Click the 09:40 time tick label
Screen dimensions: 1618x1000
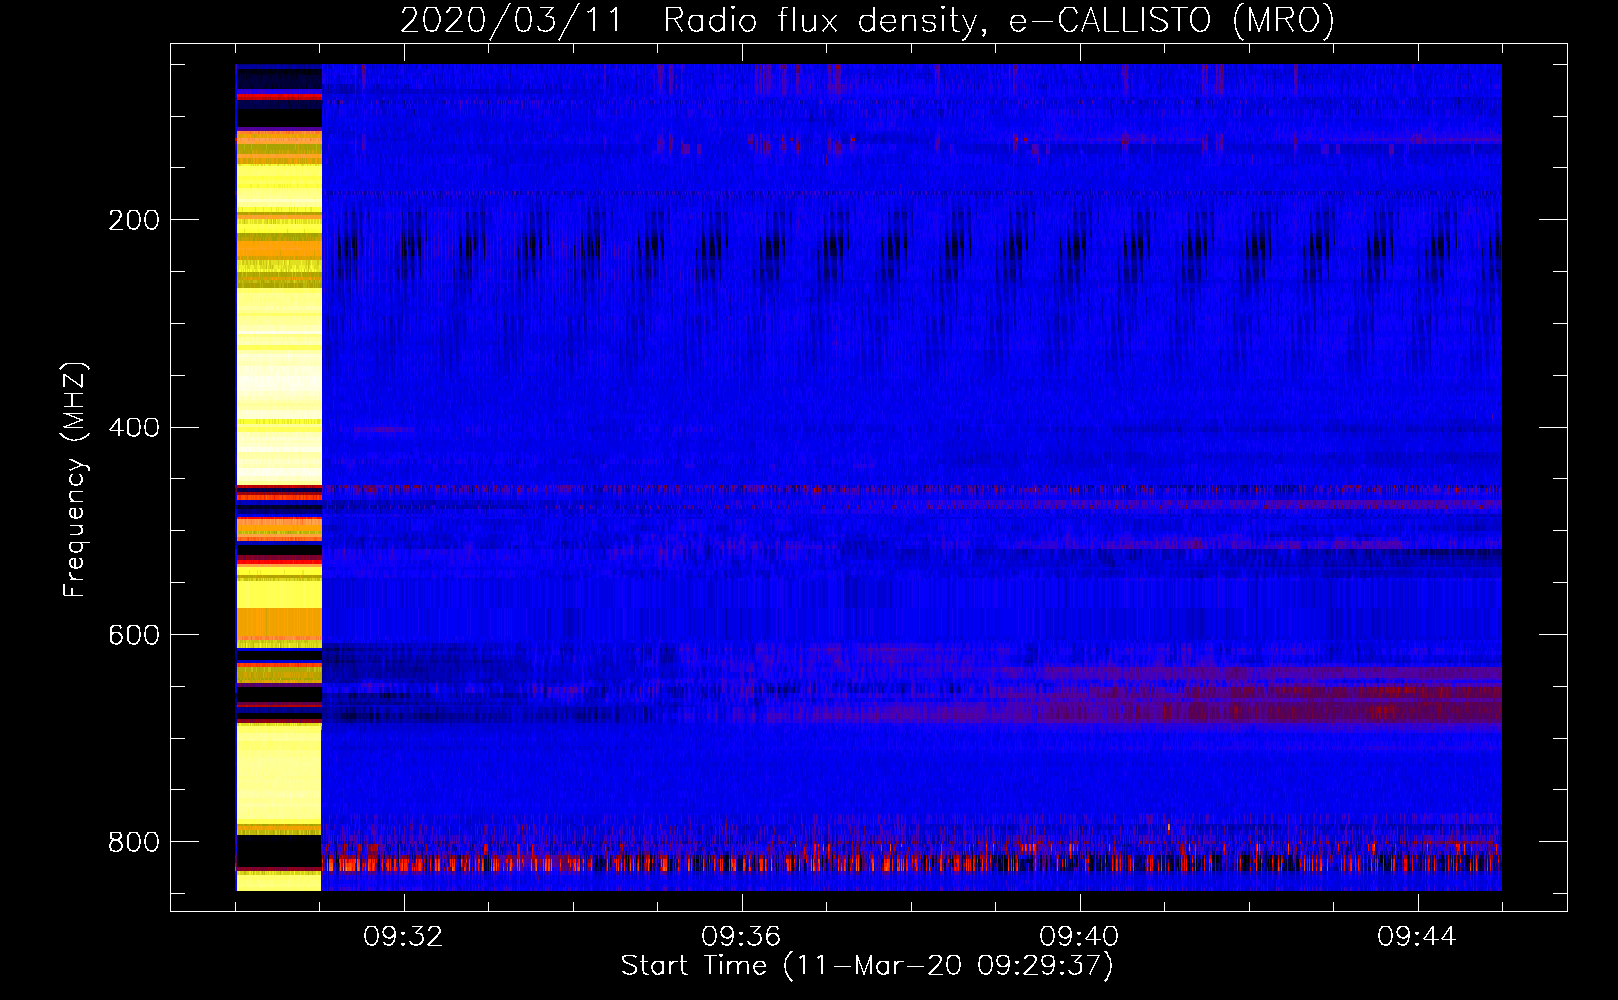click(x=1079, y=937)
